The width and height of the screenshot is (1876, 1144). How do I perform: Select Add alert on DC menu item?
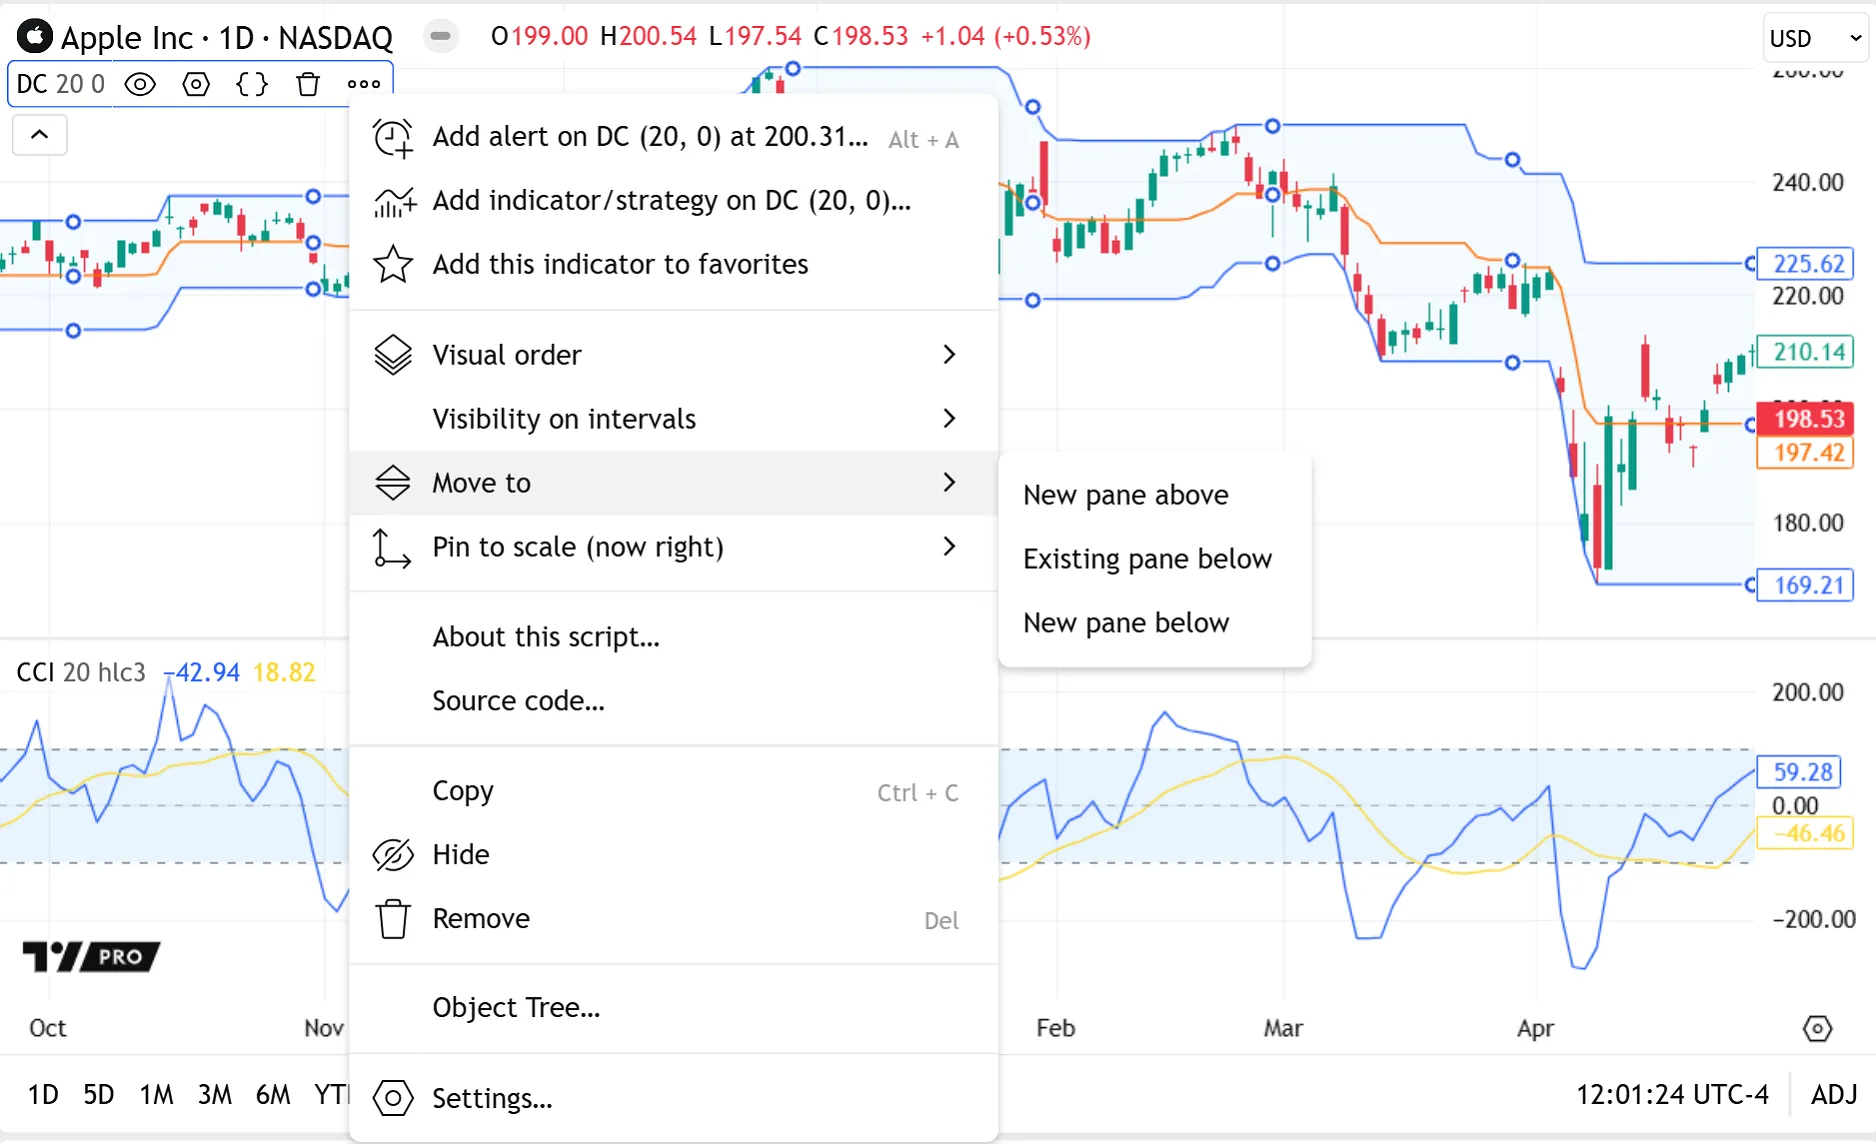(650, 137)
